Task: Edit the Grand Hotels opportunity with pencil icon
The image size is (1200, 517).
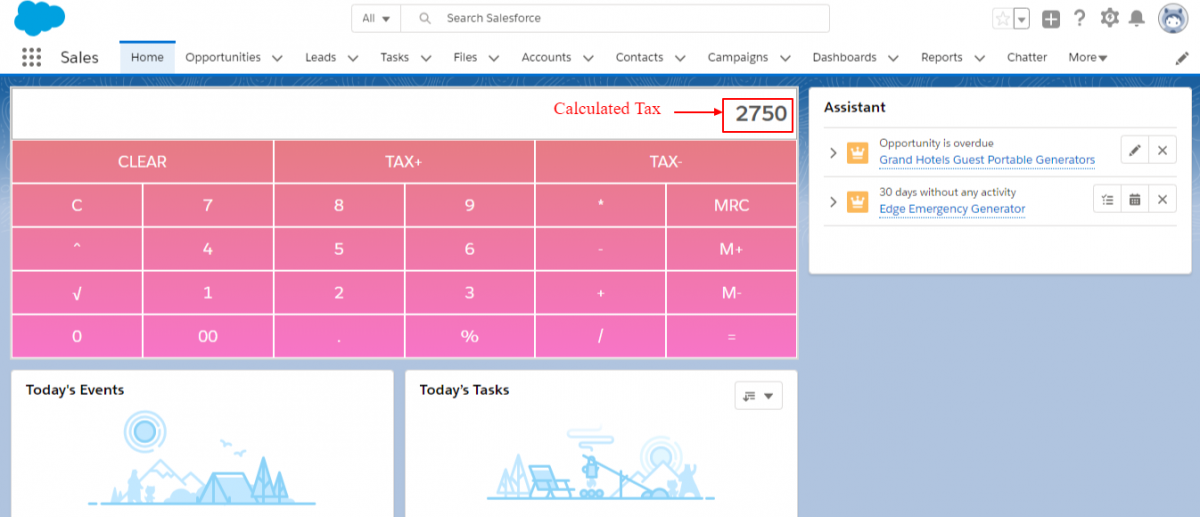Action: 1134,150
